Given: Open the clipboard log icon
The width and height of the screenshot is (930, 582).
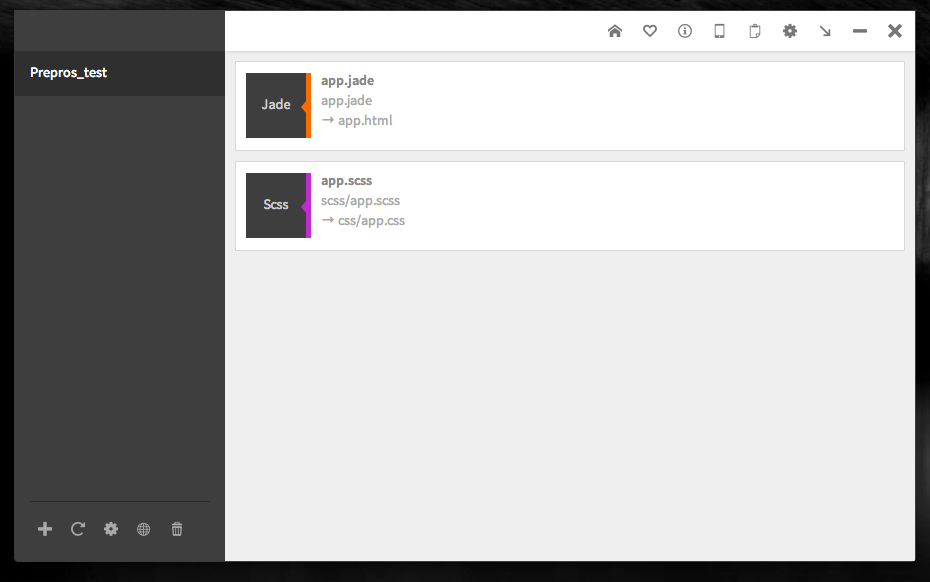Looking at the screenshot, I should (x=755, y=31).
